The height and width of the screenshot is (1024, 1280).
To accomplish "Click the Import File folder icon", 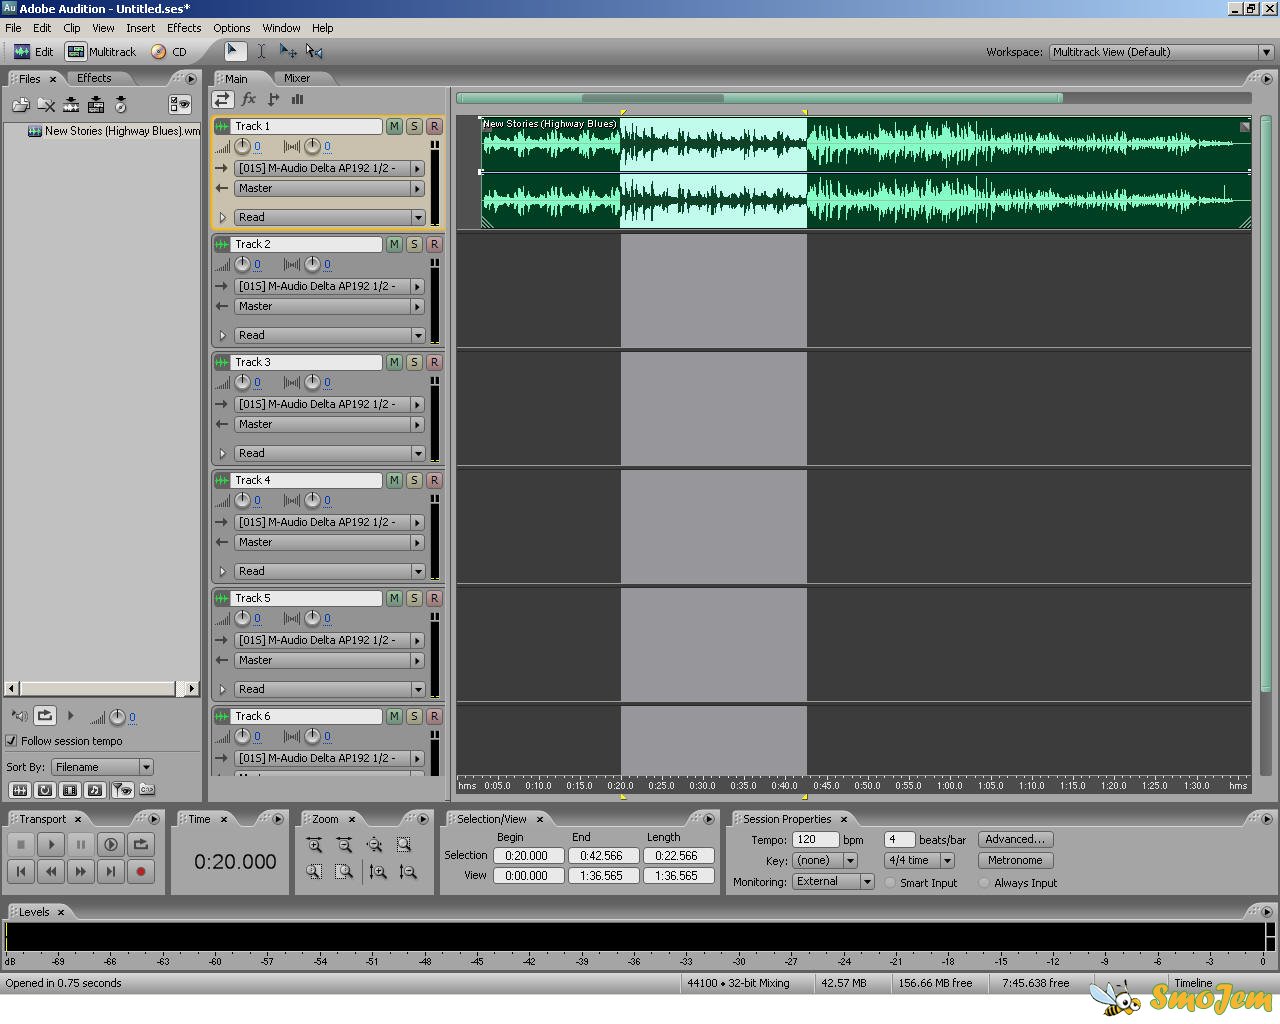I will click(20, 104).
